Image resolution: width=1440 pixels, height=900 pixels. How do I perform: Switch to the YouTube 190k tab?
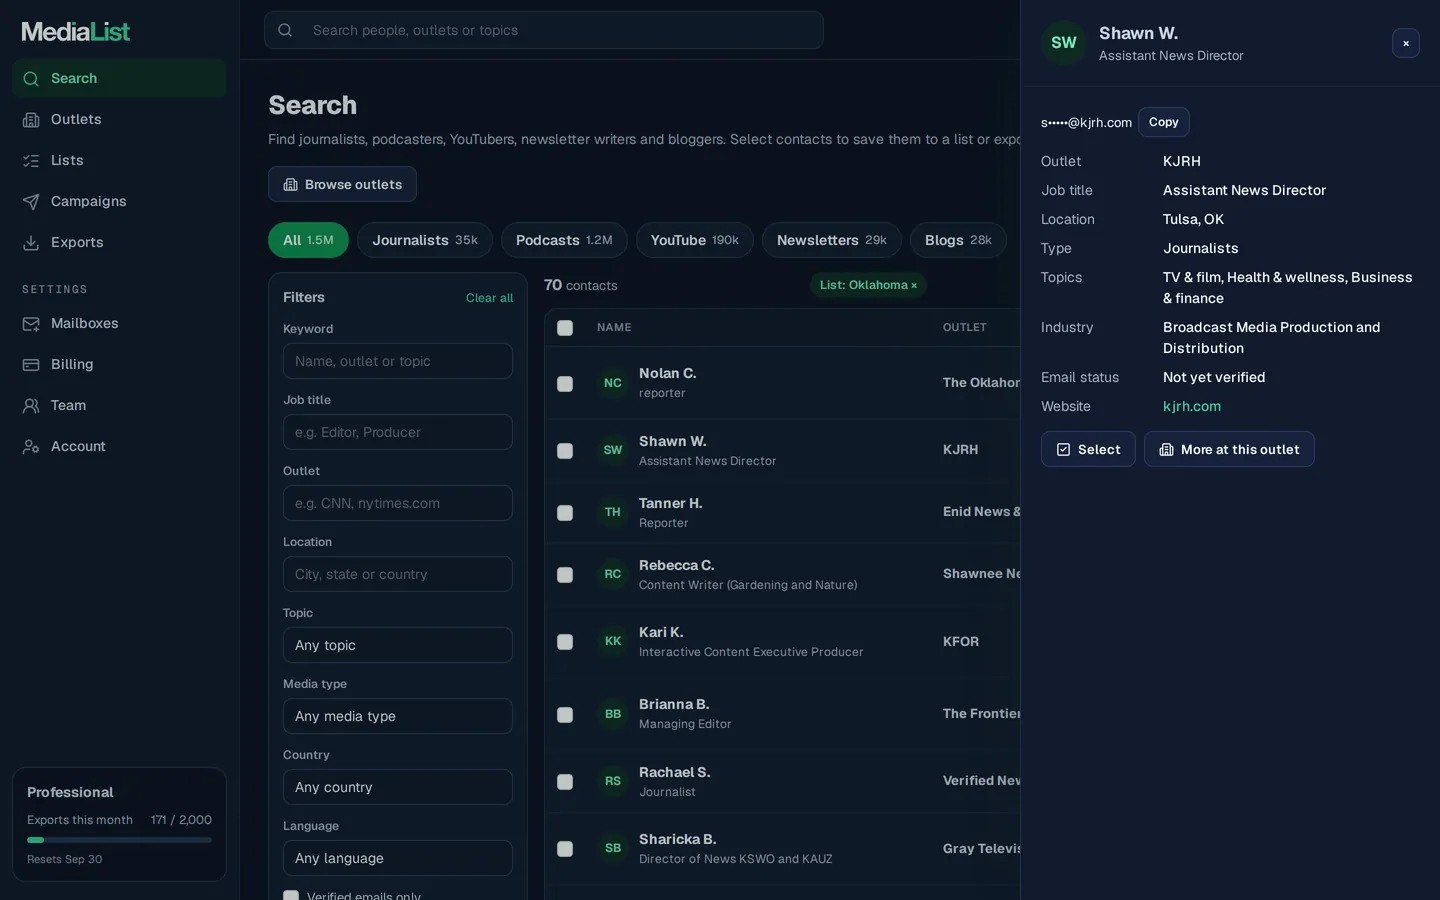tap(695, 240)
